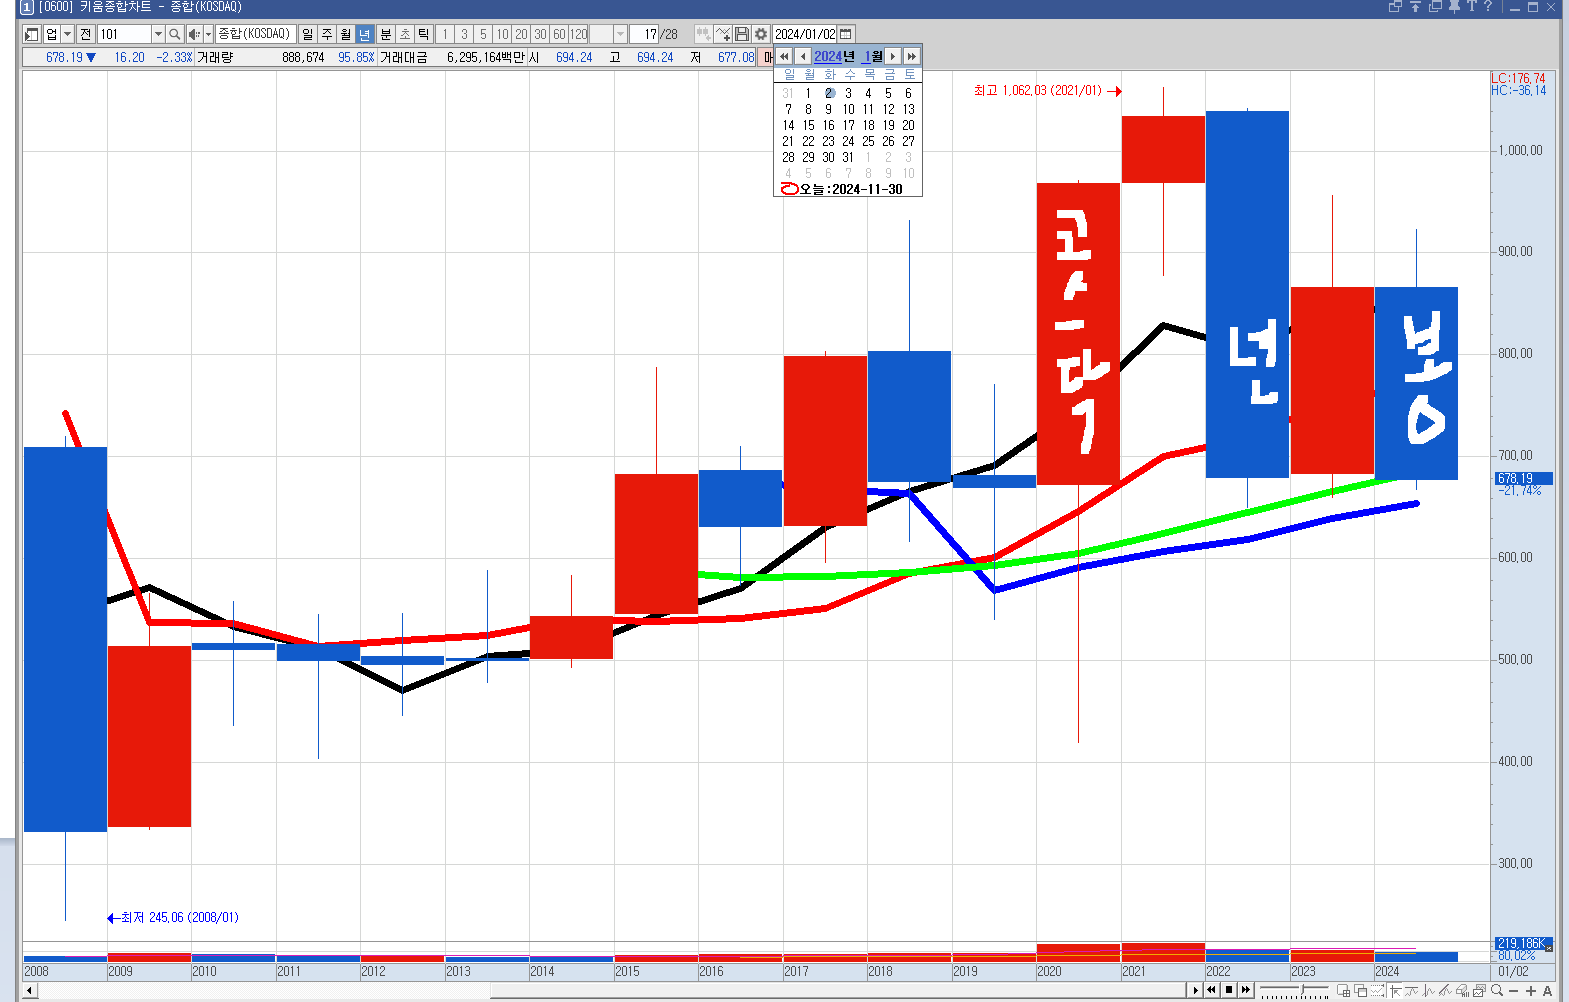Click the horizontal chart scrollbar left arrow
The width and height of the screenshot is (1569, 1002).
tap(30, 991)
